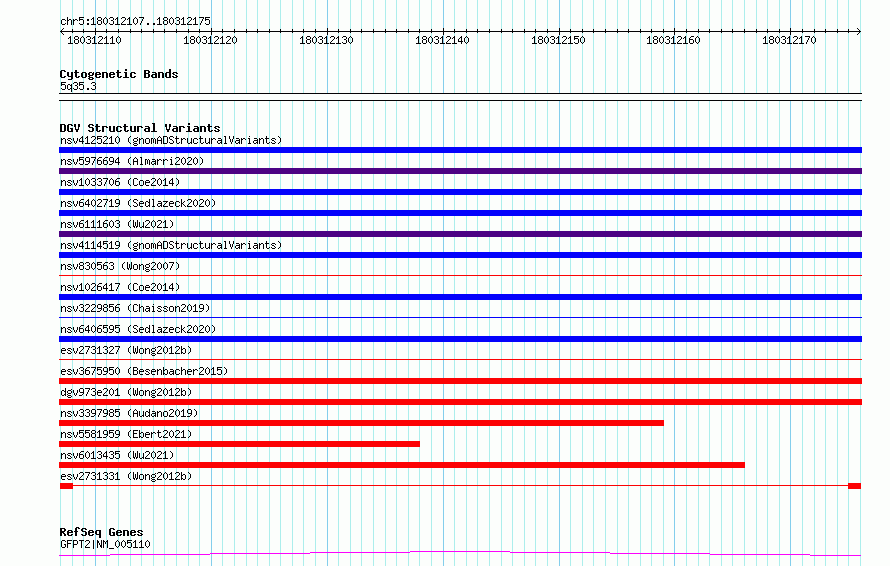Click ruler position 180312130
890x566 pixels.
pyautogui.click(x=326, y=40)
